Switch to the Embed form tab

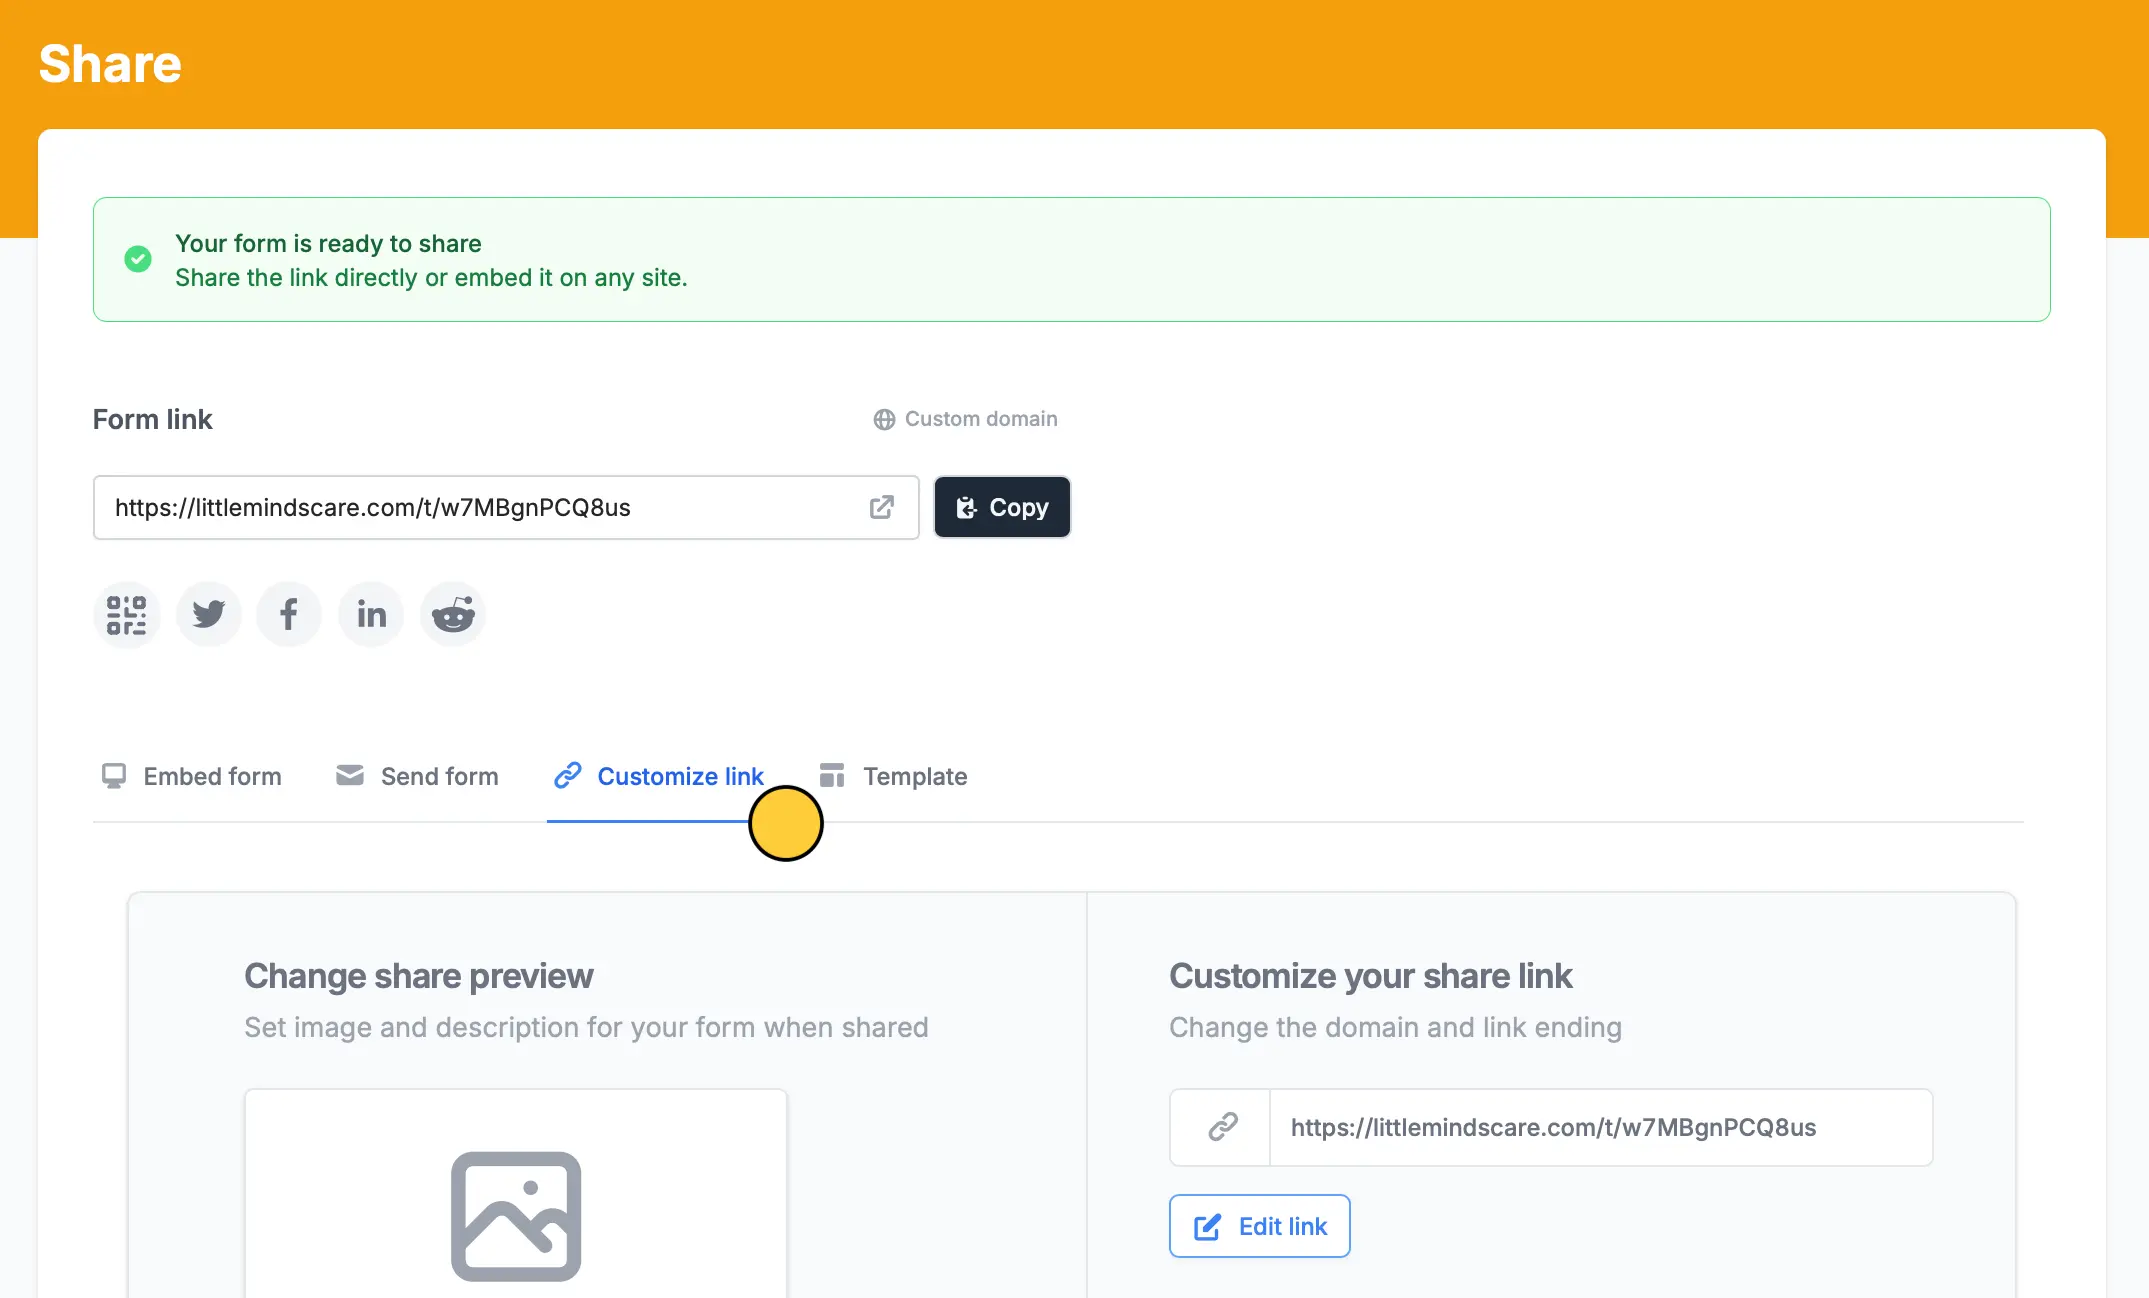(x=192, y=776)
